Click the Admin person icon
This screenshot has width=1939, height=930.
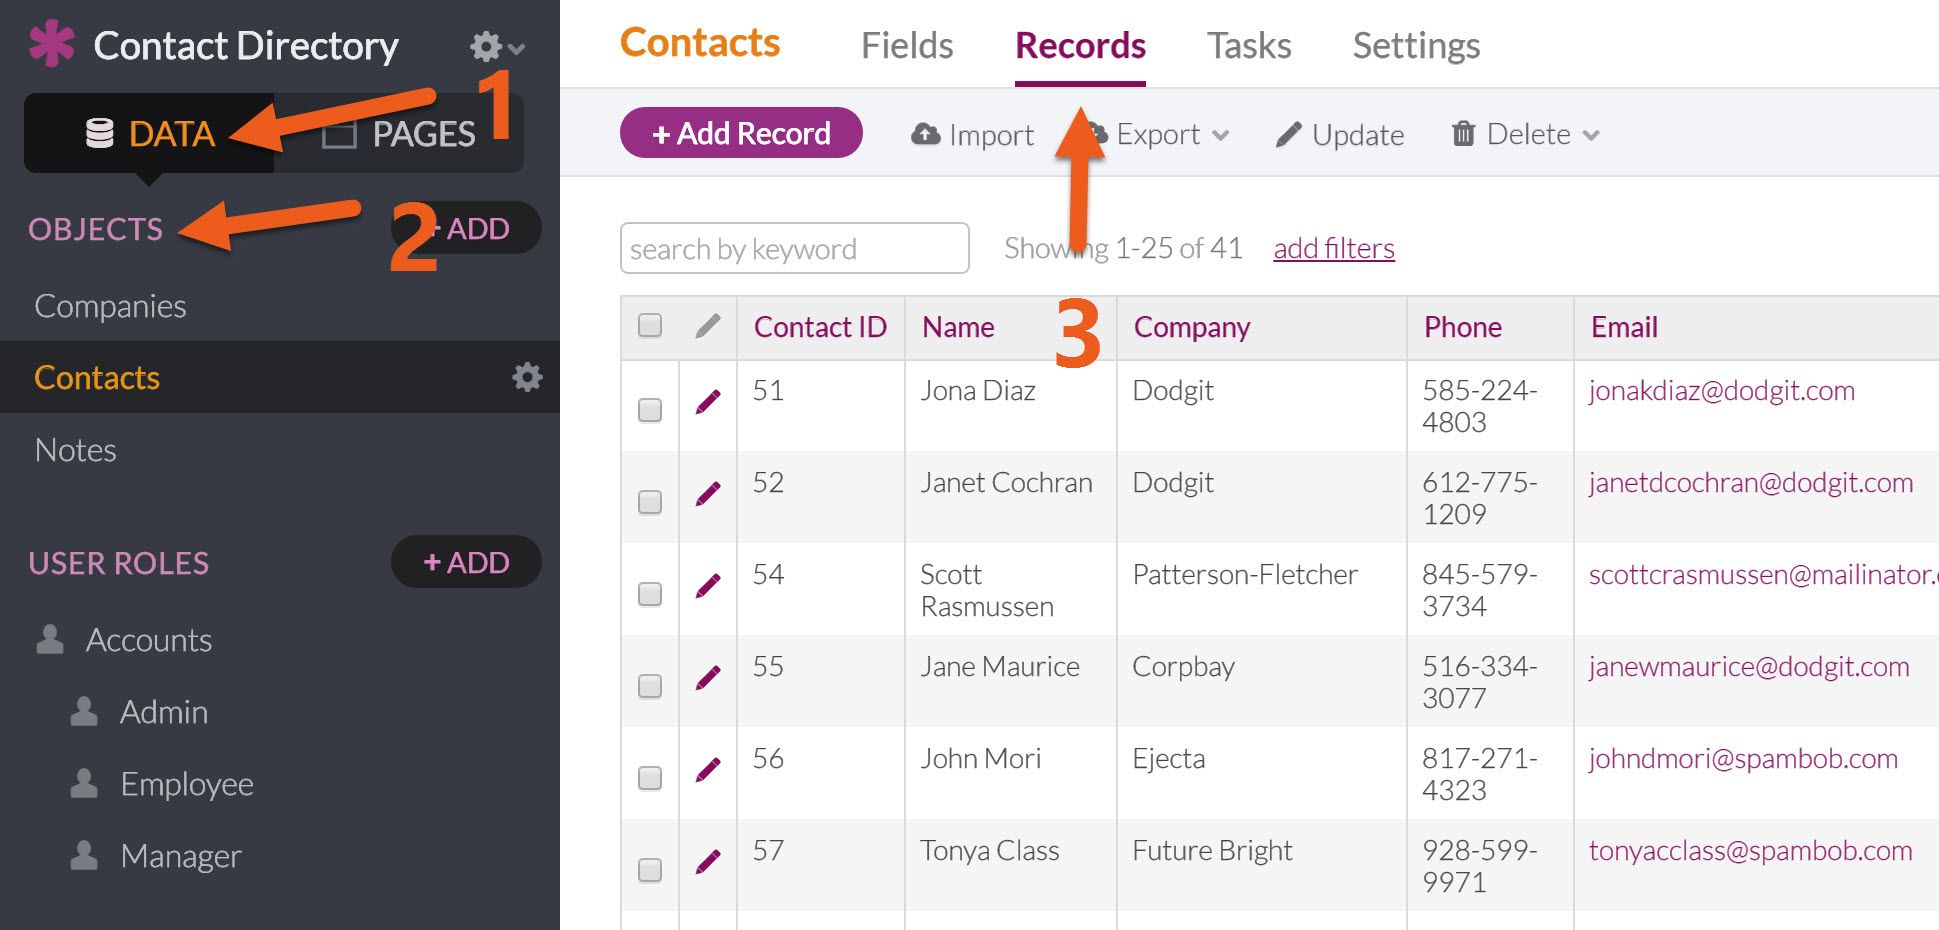click(x=84, y=711)
